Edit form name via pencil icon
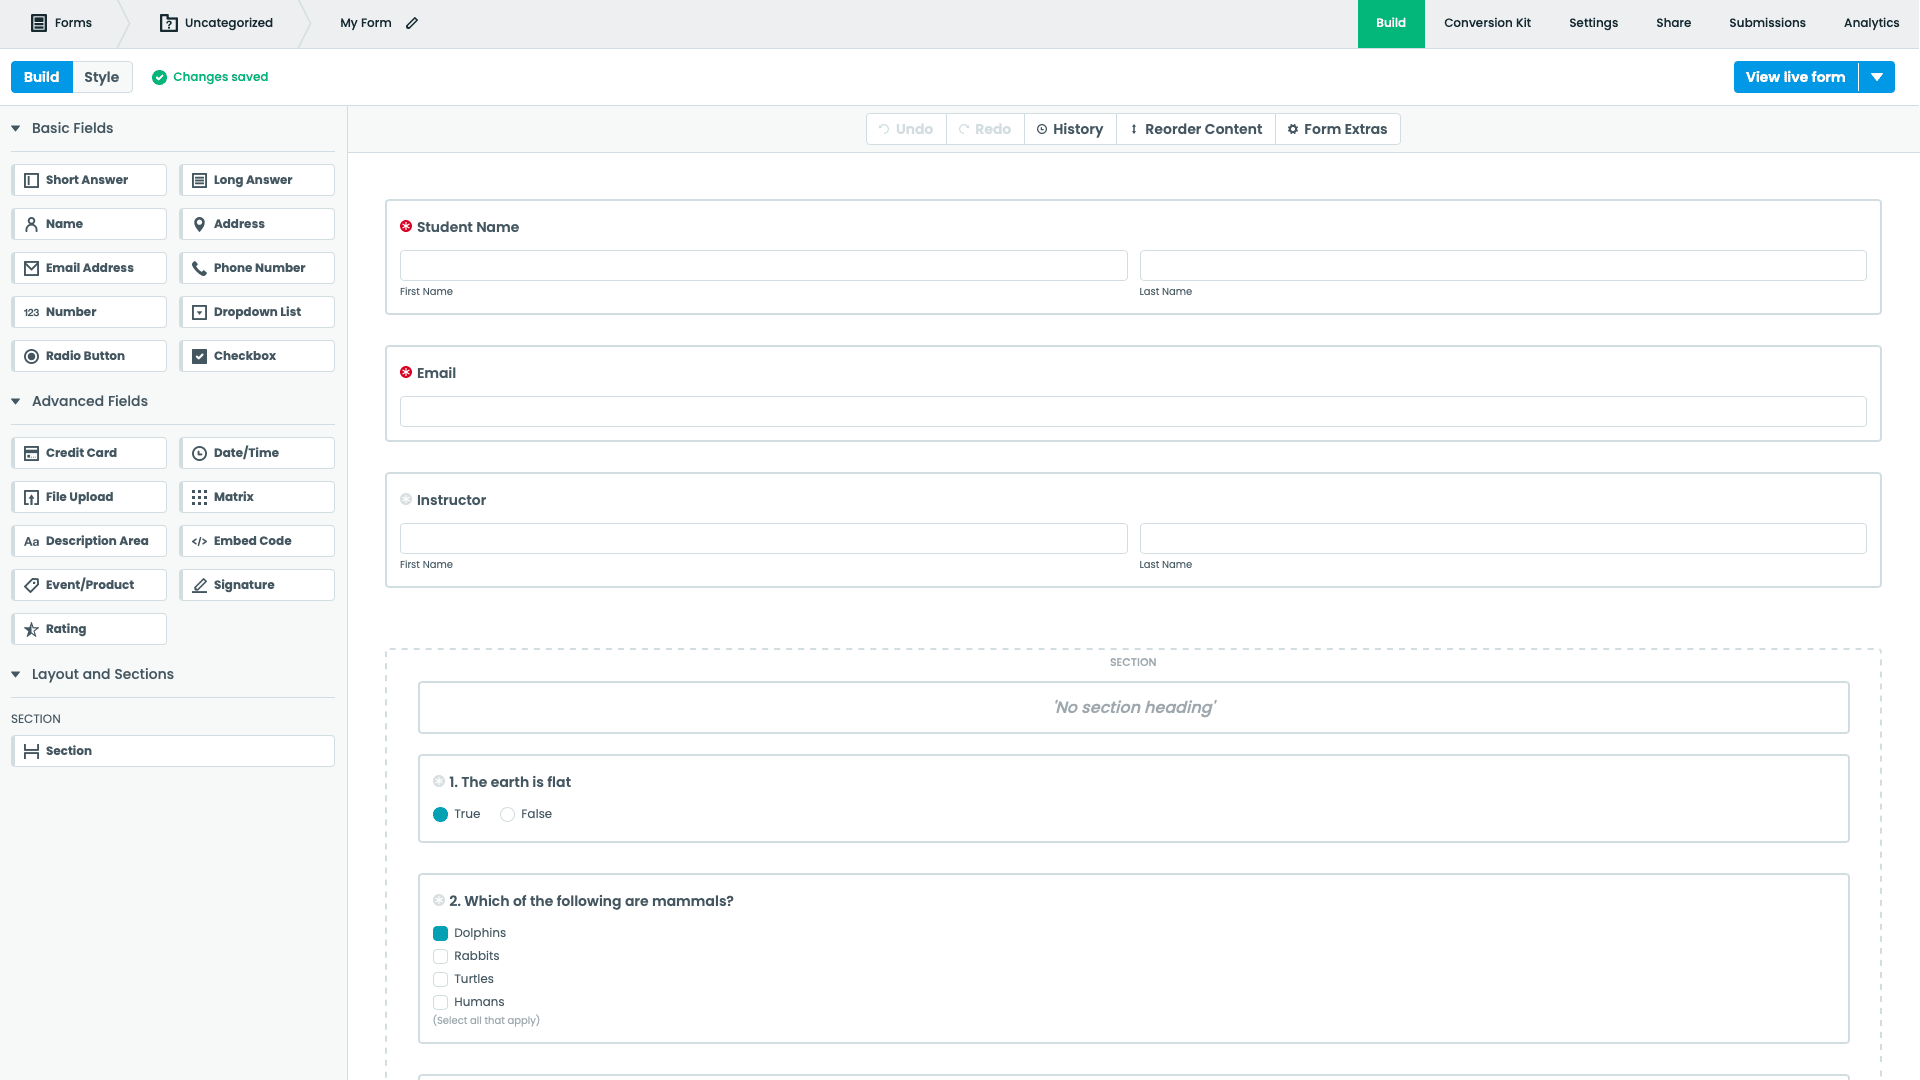Screen dimensions: 1920x1080 [x=412, y=23]
